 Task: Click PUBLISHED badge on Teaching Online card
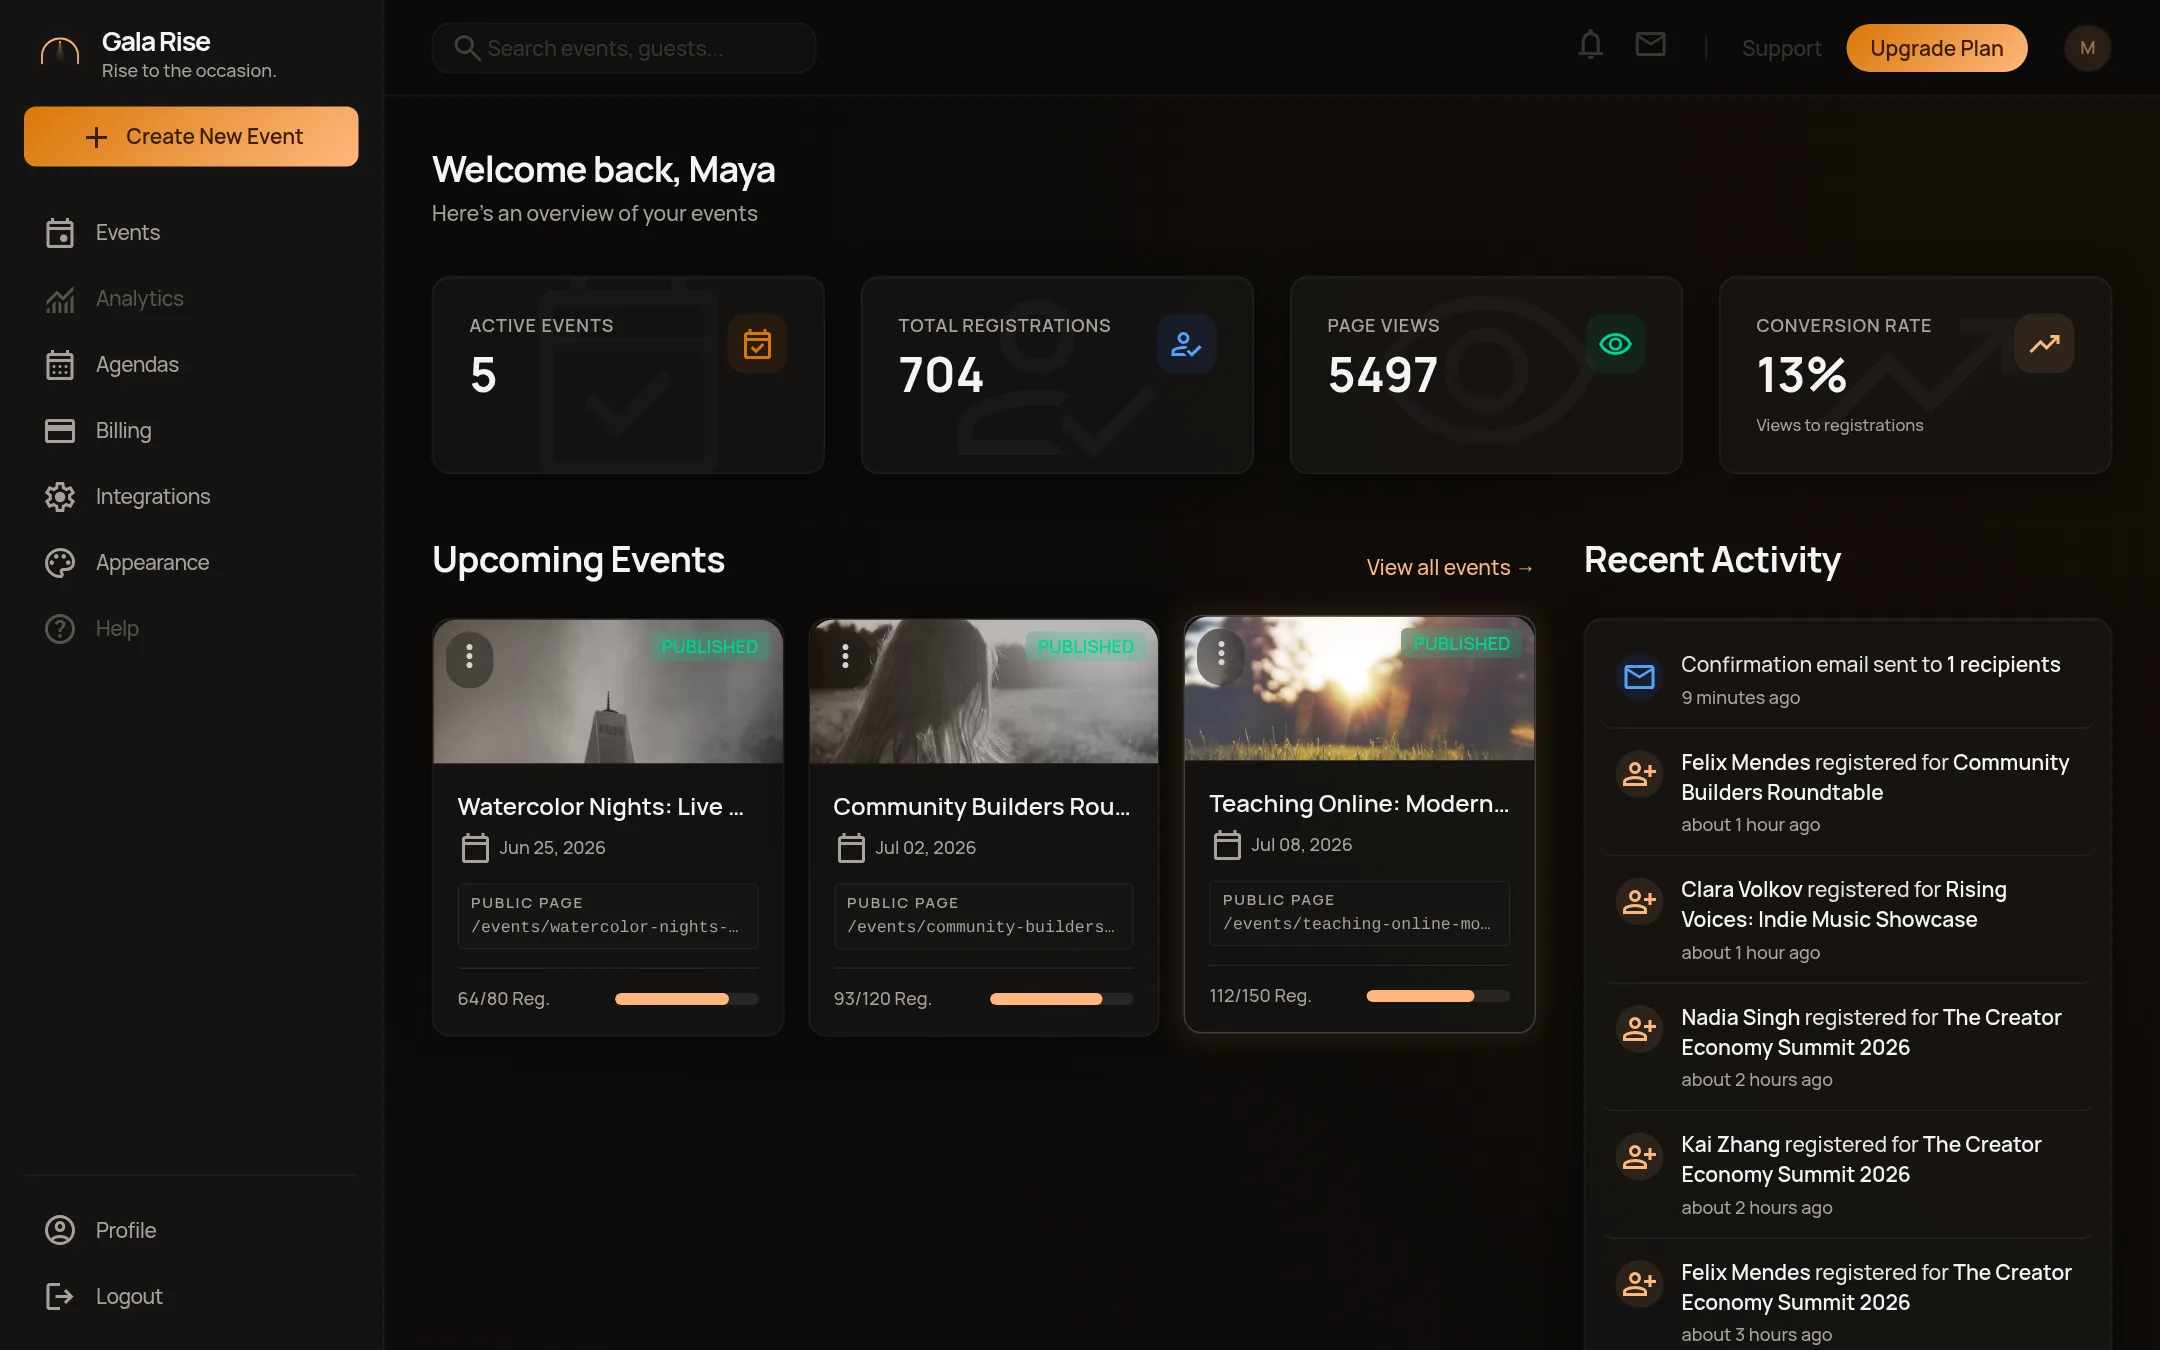pyautogui.click(x=1461, y=644)
